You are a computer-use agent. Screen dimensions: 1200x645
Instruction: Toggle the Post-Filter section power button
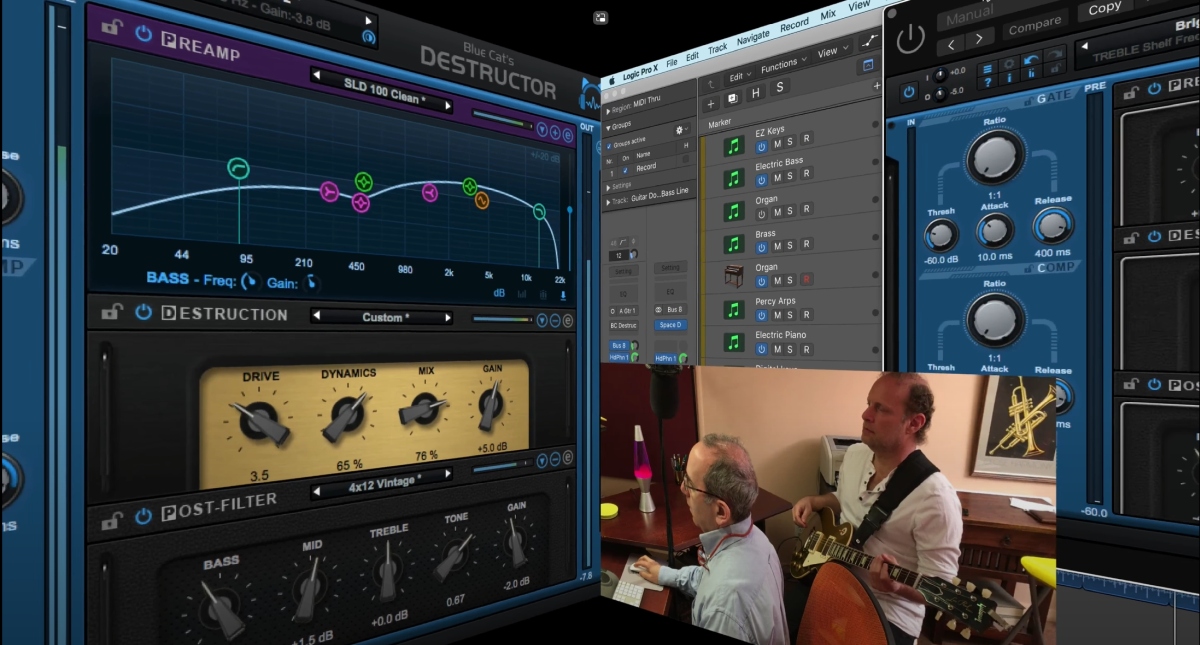(x=142, y=516)
